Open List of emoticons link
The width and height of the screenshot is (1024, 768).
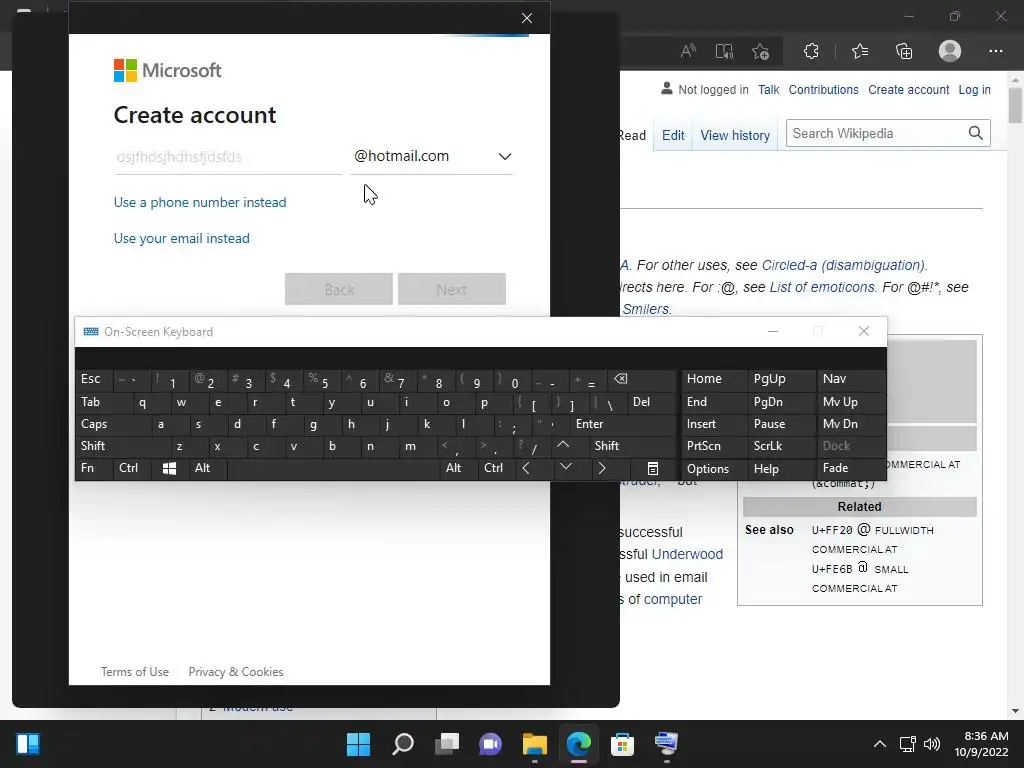822,287
